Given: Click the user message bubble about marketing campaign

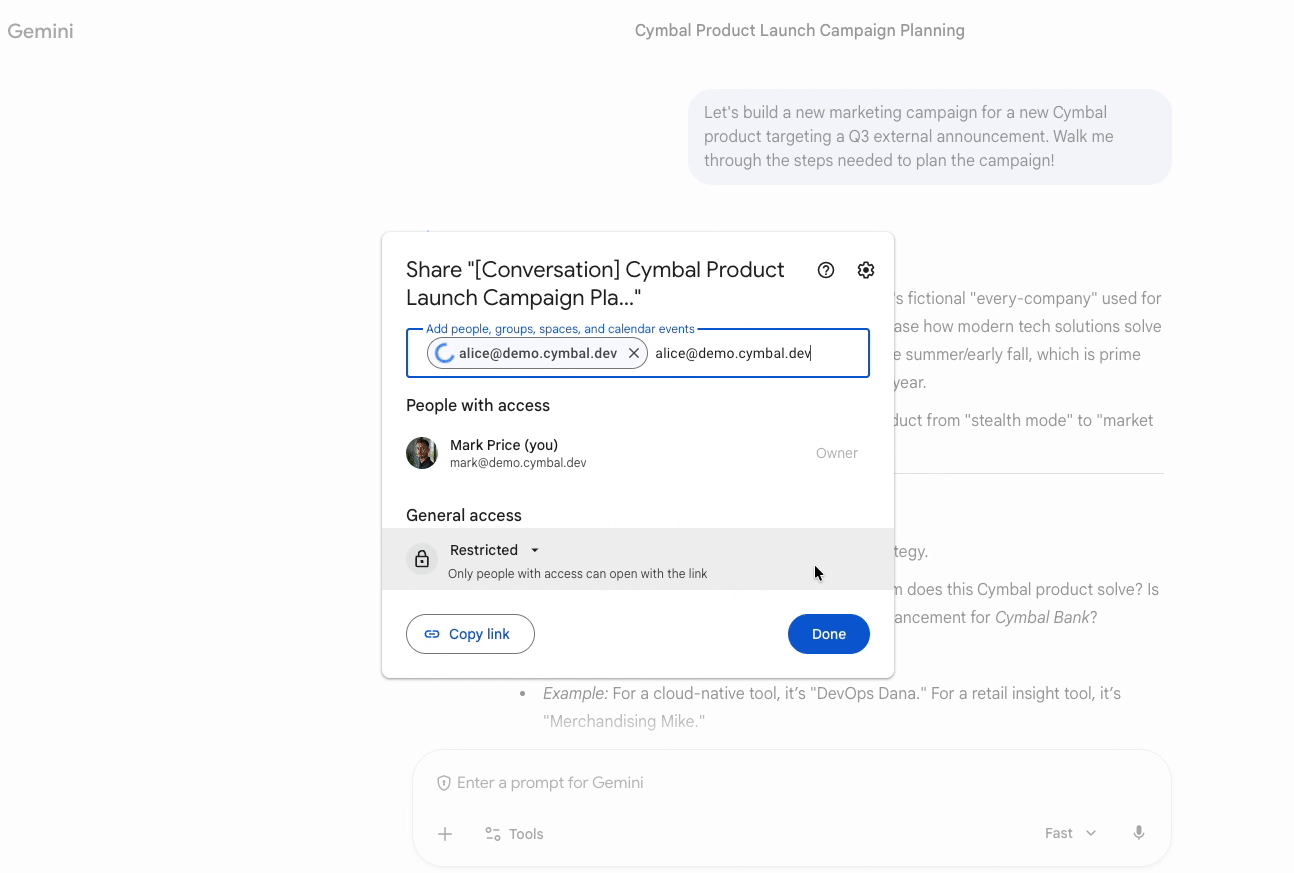Looking at the screenshot, I should [x=930, y=137].
